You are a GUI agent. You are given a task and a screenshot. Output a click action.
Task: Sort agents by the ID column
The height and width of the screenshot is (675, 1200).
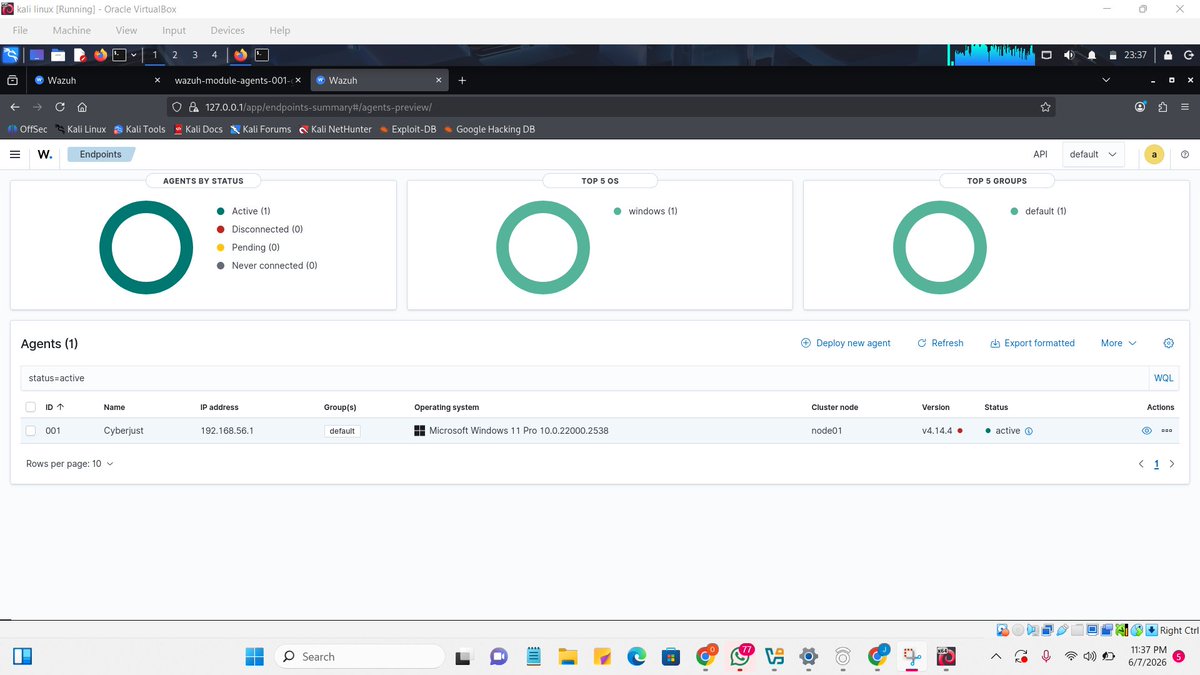click(x=54, y=407)
